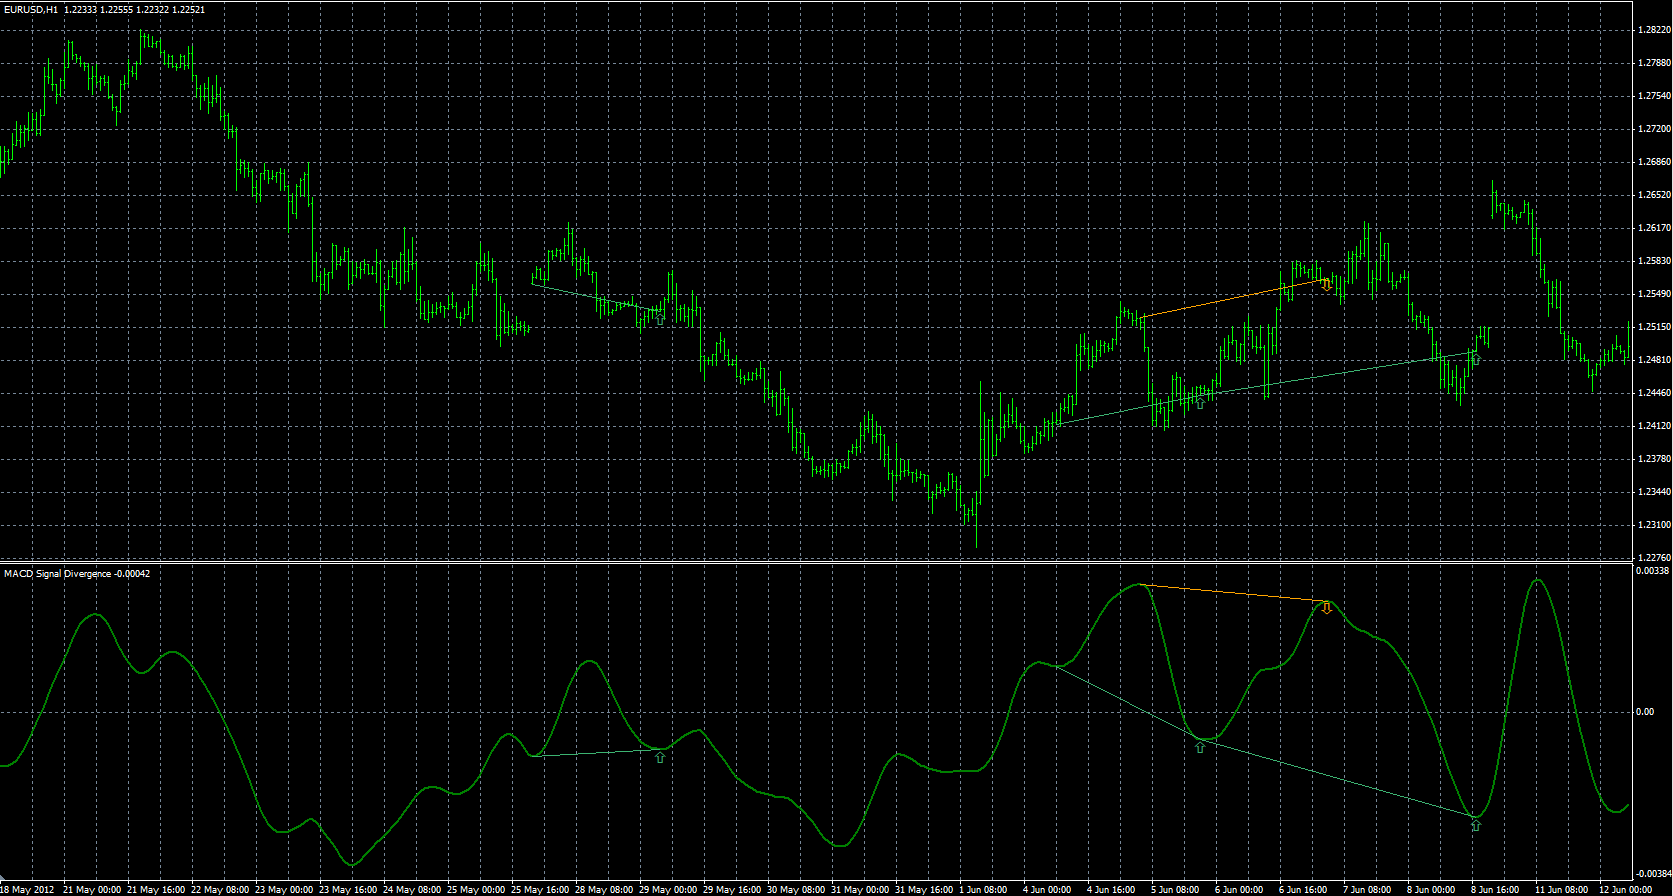This screenshot has height=896, width=1673.
Task: Click the 23 May 00:00 time label
Action: [x=284, y=889]
